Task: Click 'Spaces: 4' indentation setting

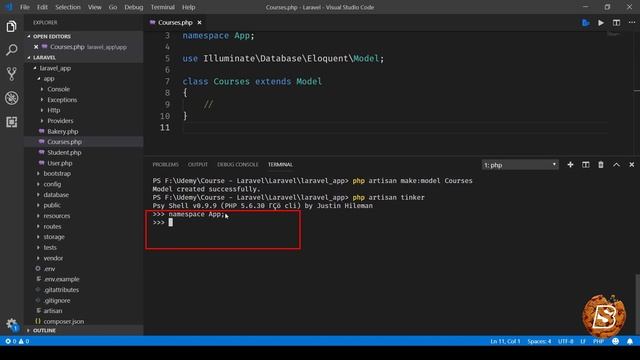Action: tap(539, 341)
